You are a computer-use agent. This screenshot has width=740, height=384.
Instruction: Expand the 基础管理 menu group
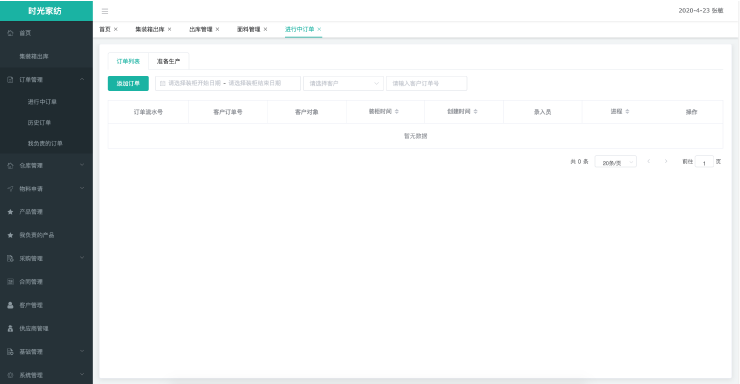(x=82, y=351)
